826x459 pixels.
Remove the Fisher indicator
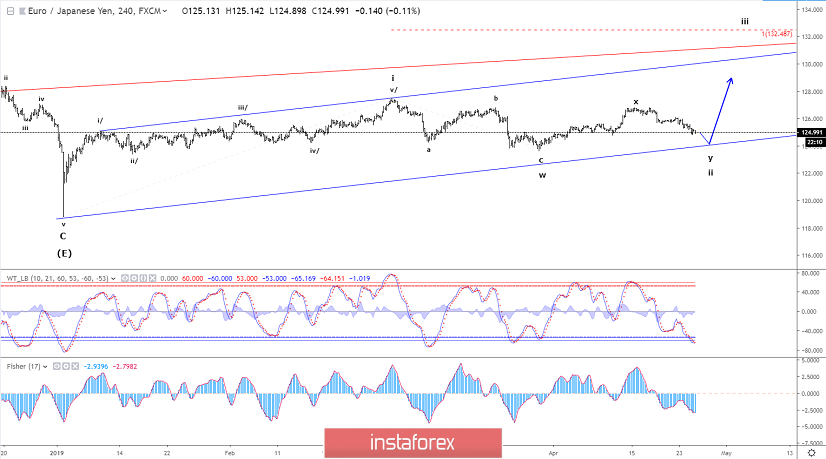(x=75, y=366)
